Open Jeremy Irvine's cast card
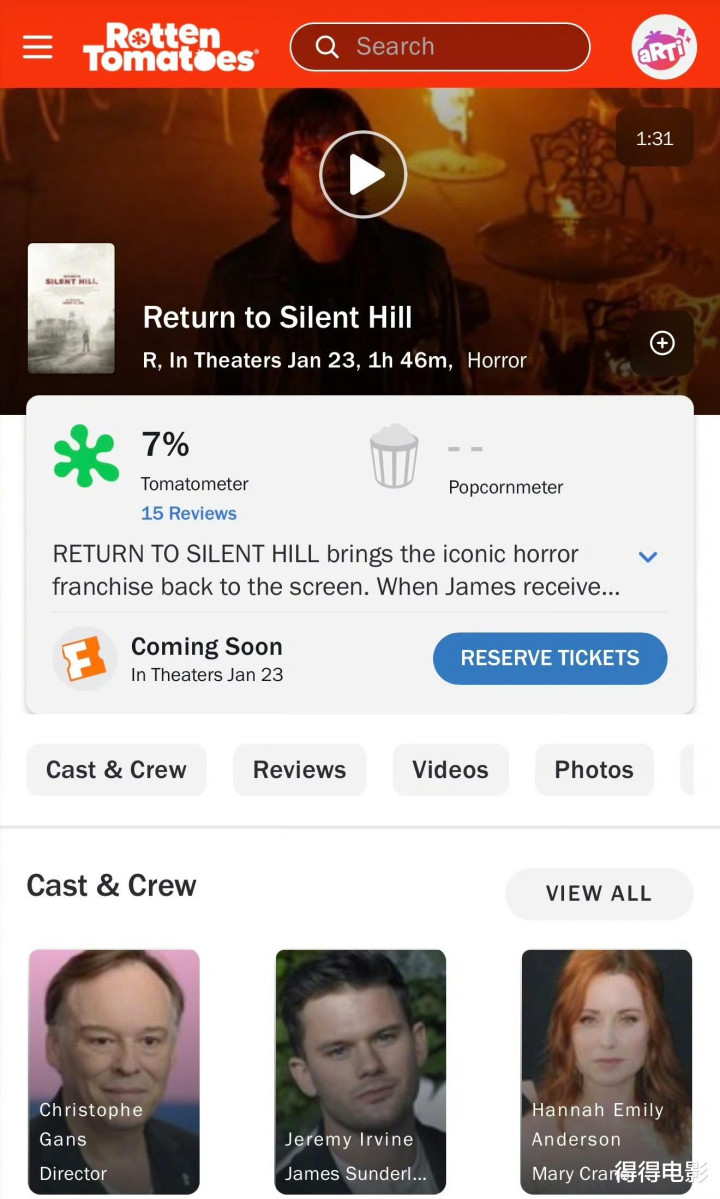The image size is (720, 1199). coord(360,1070)
